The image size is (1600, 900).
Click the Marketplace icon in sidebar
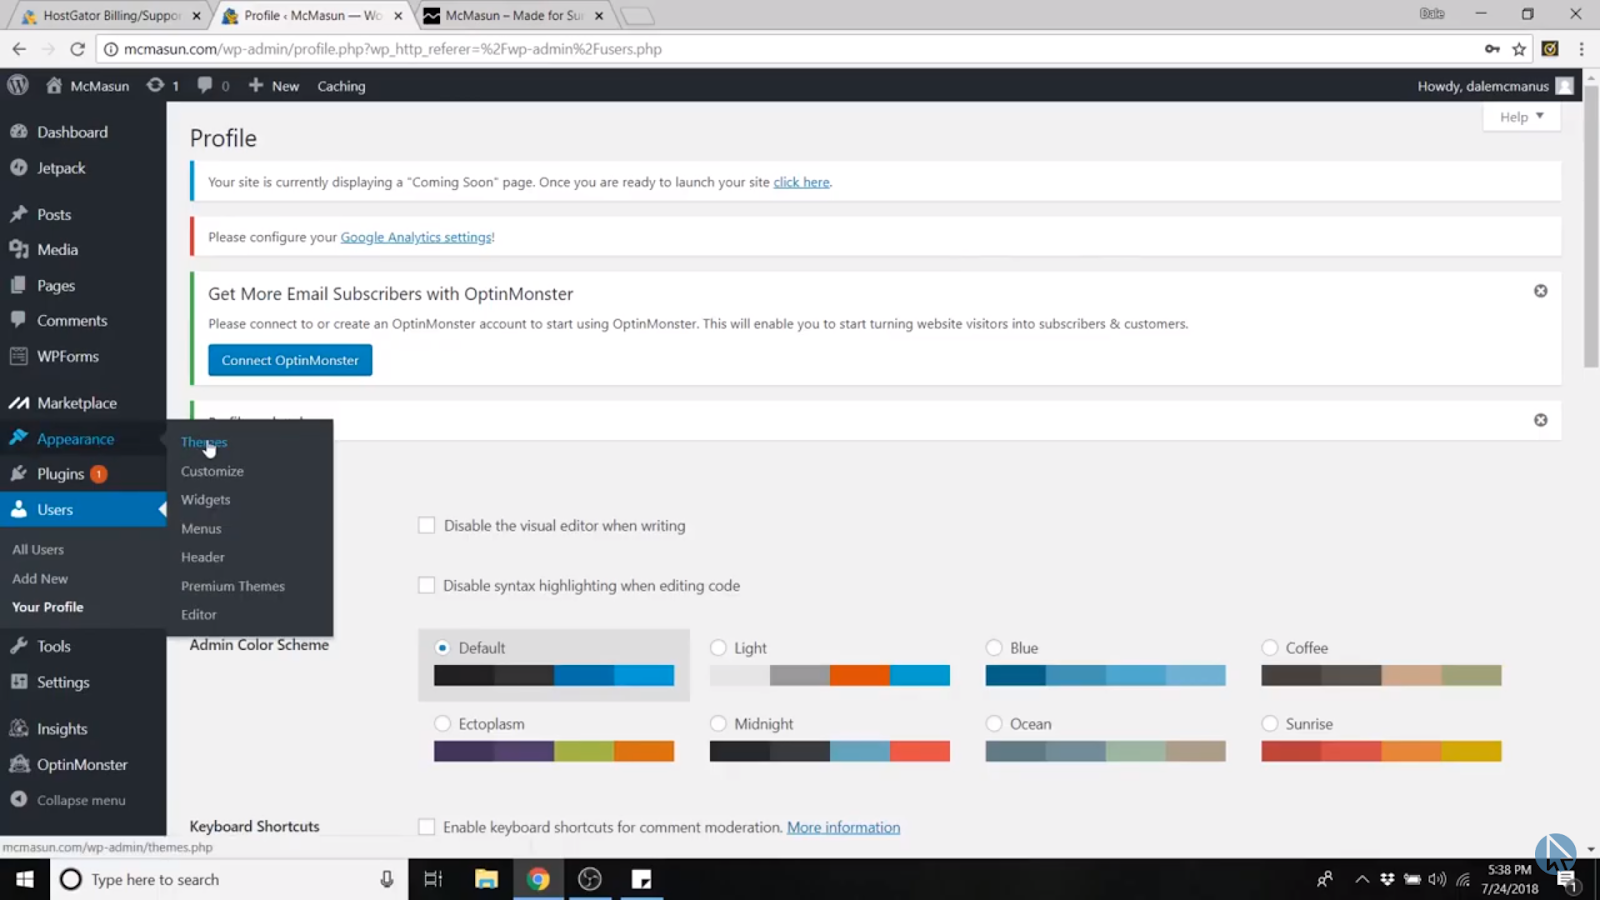click(x=18, y=403)
